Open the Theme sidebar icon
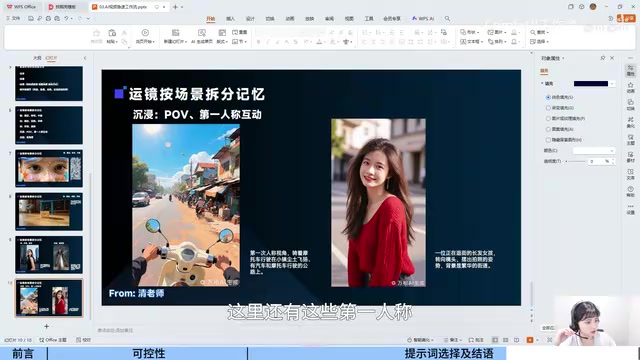The image size is (640, 360). [x=631, y=140]
